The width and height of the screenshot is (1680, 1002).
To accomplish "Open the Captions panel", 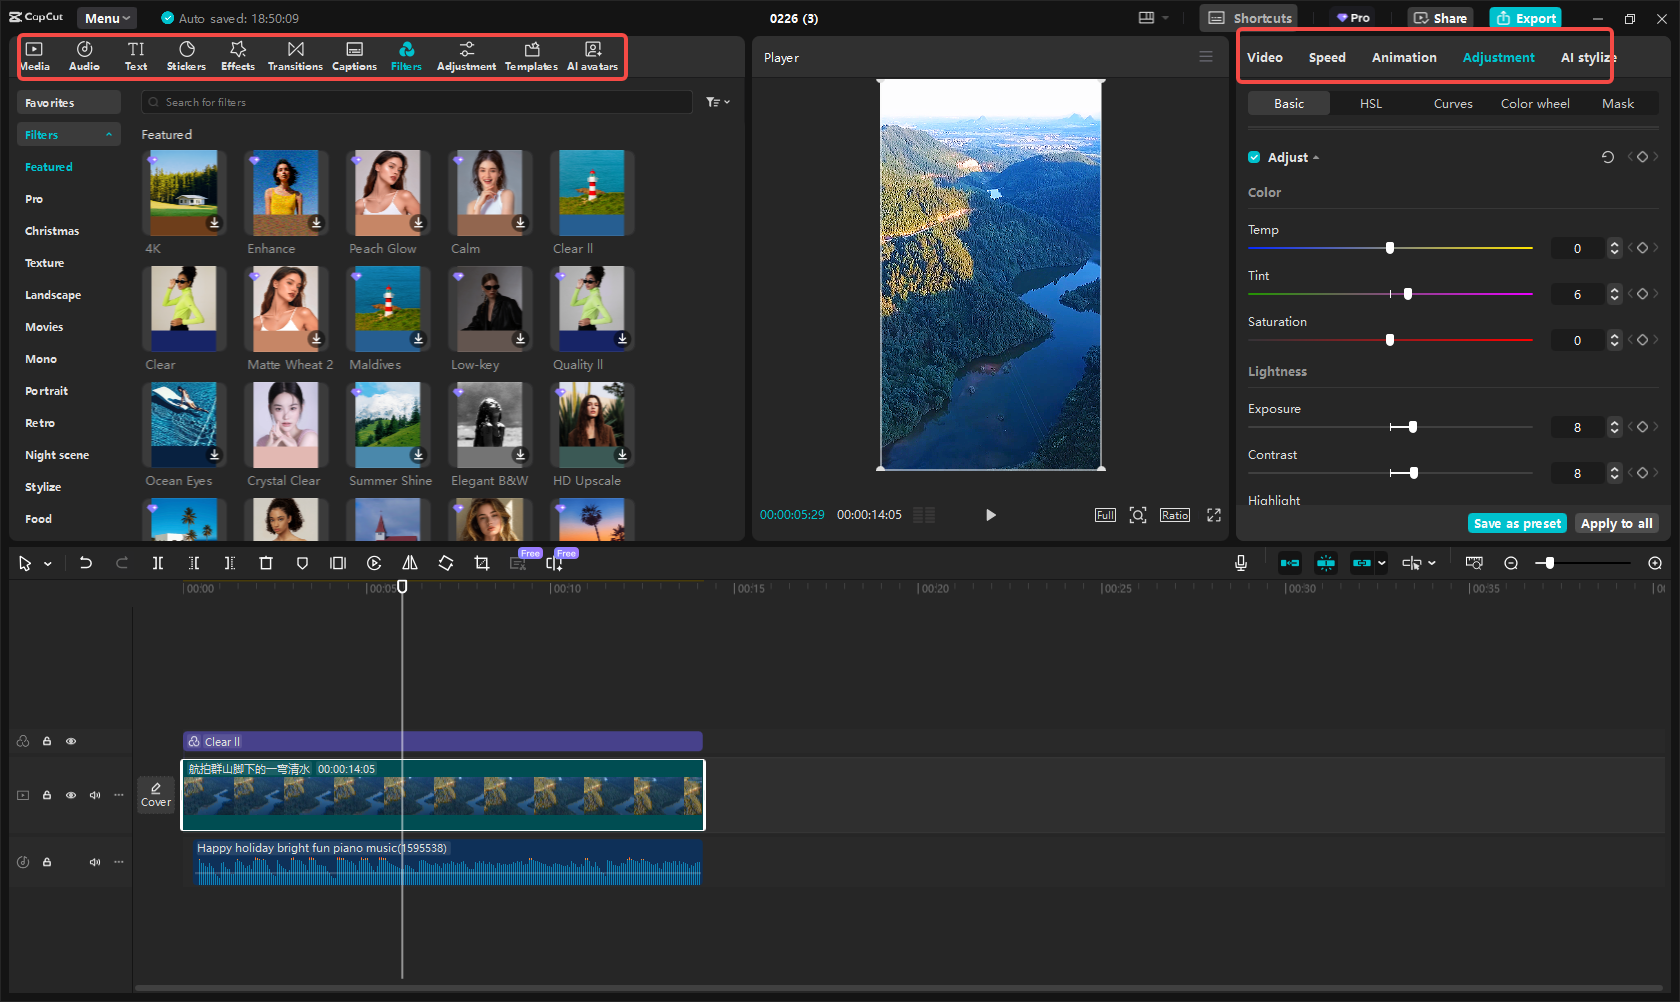I will [354, 55].
